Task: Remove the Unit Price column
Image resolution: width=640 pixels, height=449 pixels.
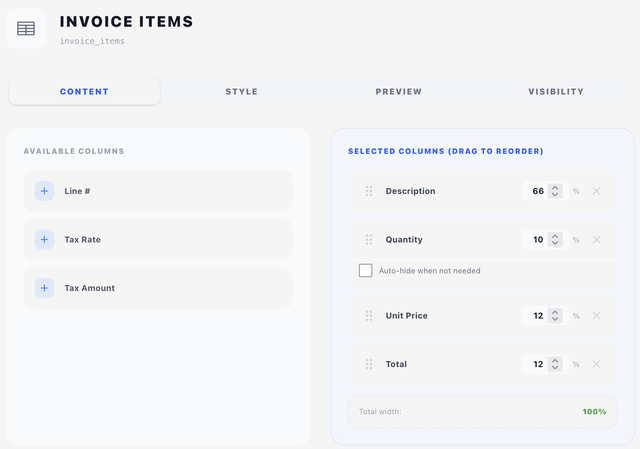Action: pos(596,316)
